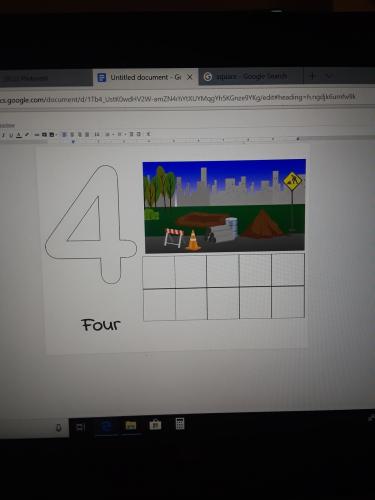Open the Edge browser in the taskbar
The width and height of the screenshot is (375, 500).
click(x=106, y=426)
